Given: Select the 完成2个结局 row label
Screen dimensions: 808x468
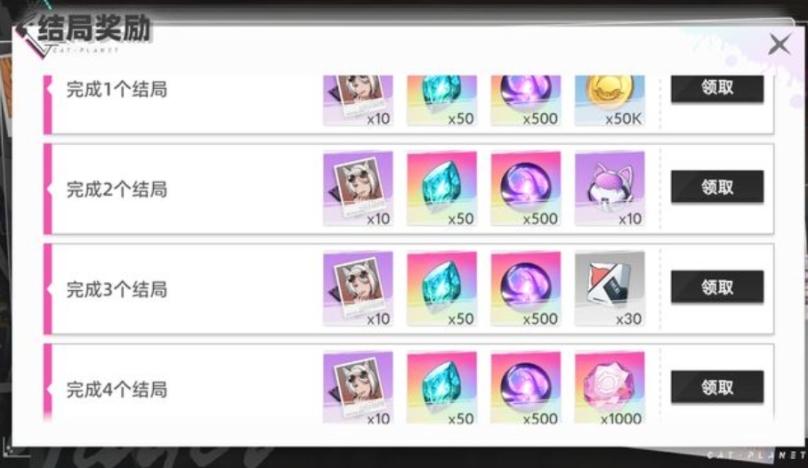Looking at the screenshot, I should pyautogui.click(x=117, y=190).
